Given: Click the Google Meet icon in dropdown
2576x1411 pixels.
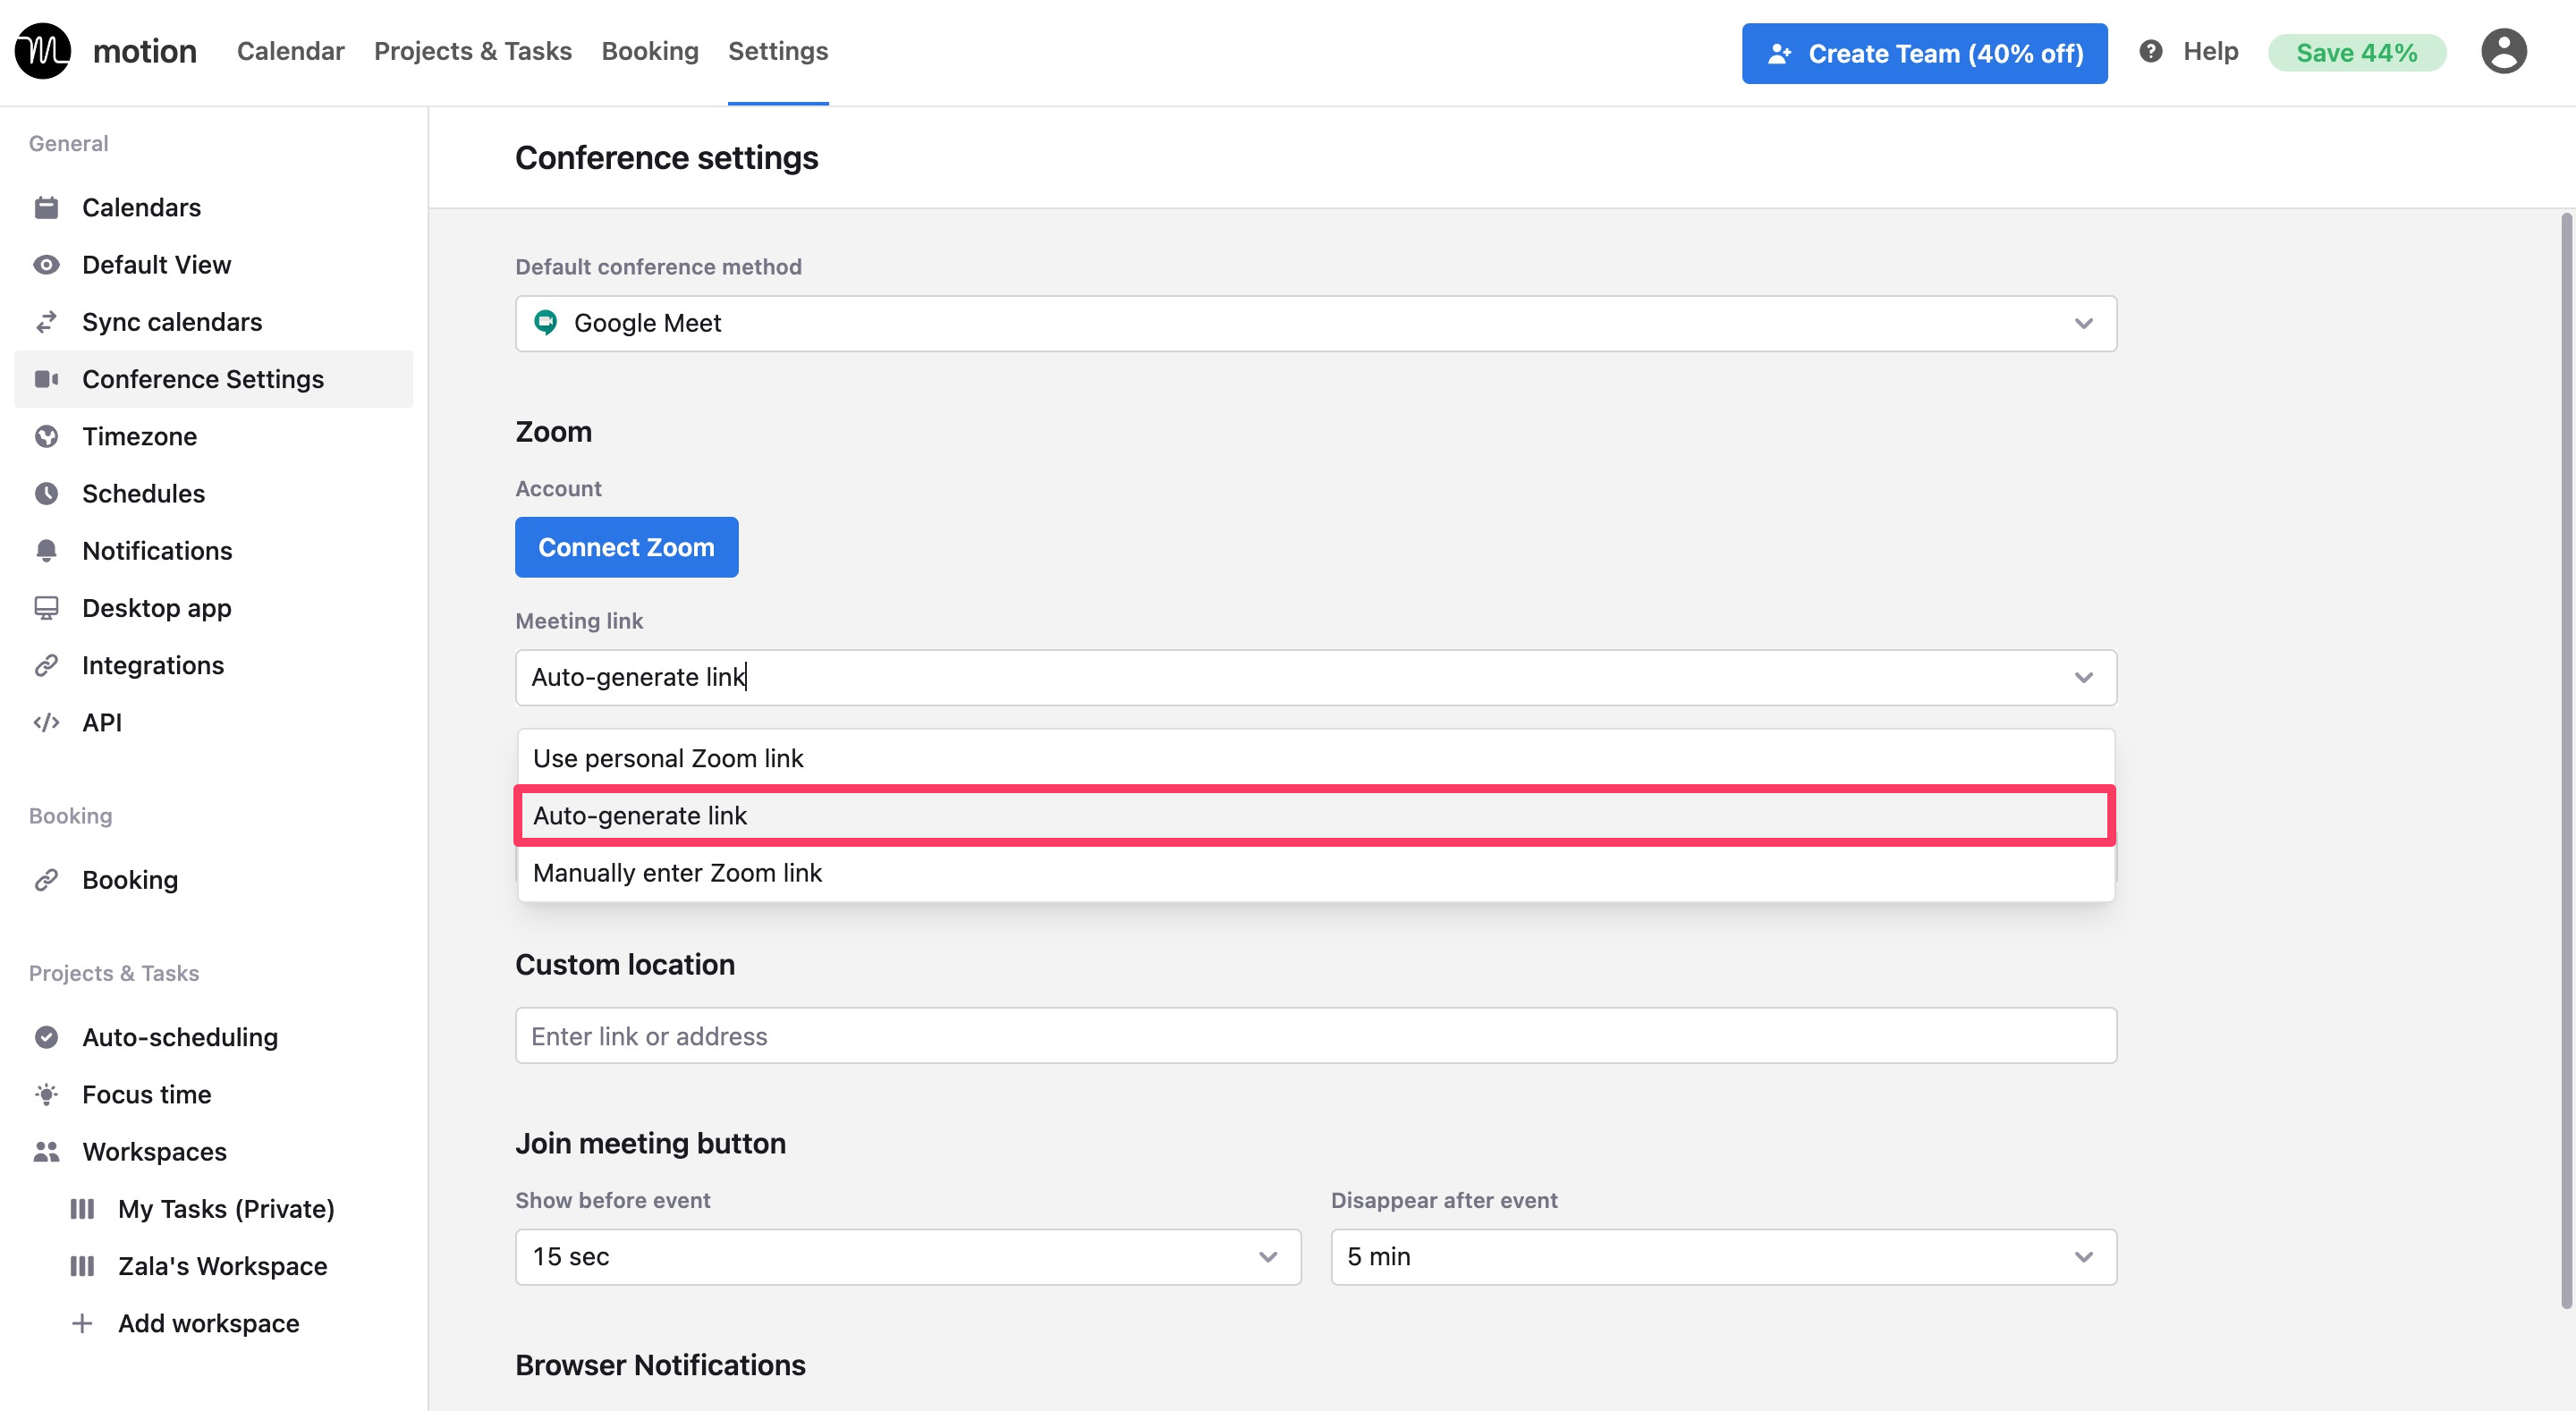Looking at the screenshot, I should [545, 323].
